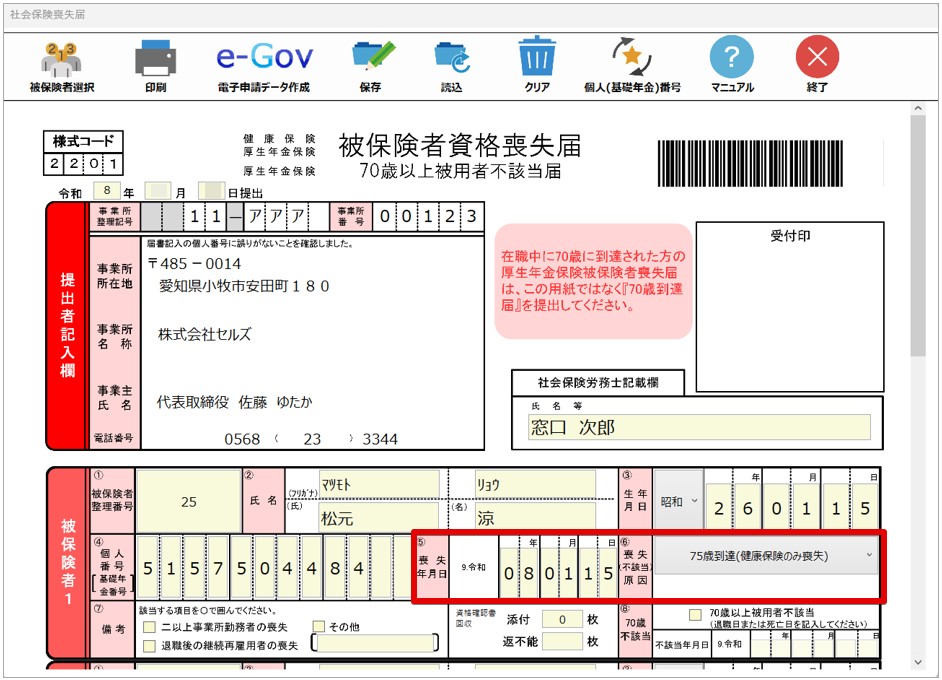Screen dimensions: 942x680
Task: Click 不該当年月日 label
Action: pos(682,645)
